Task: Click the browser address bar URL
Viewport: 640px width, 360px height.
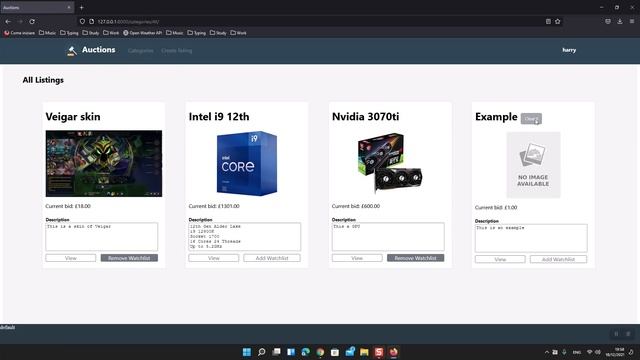Action: (x=128, y=21)
